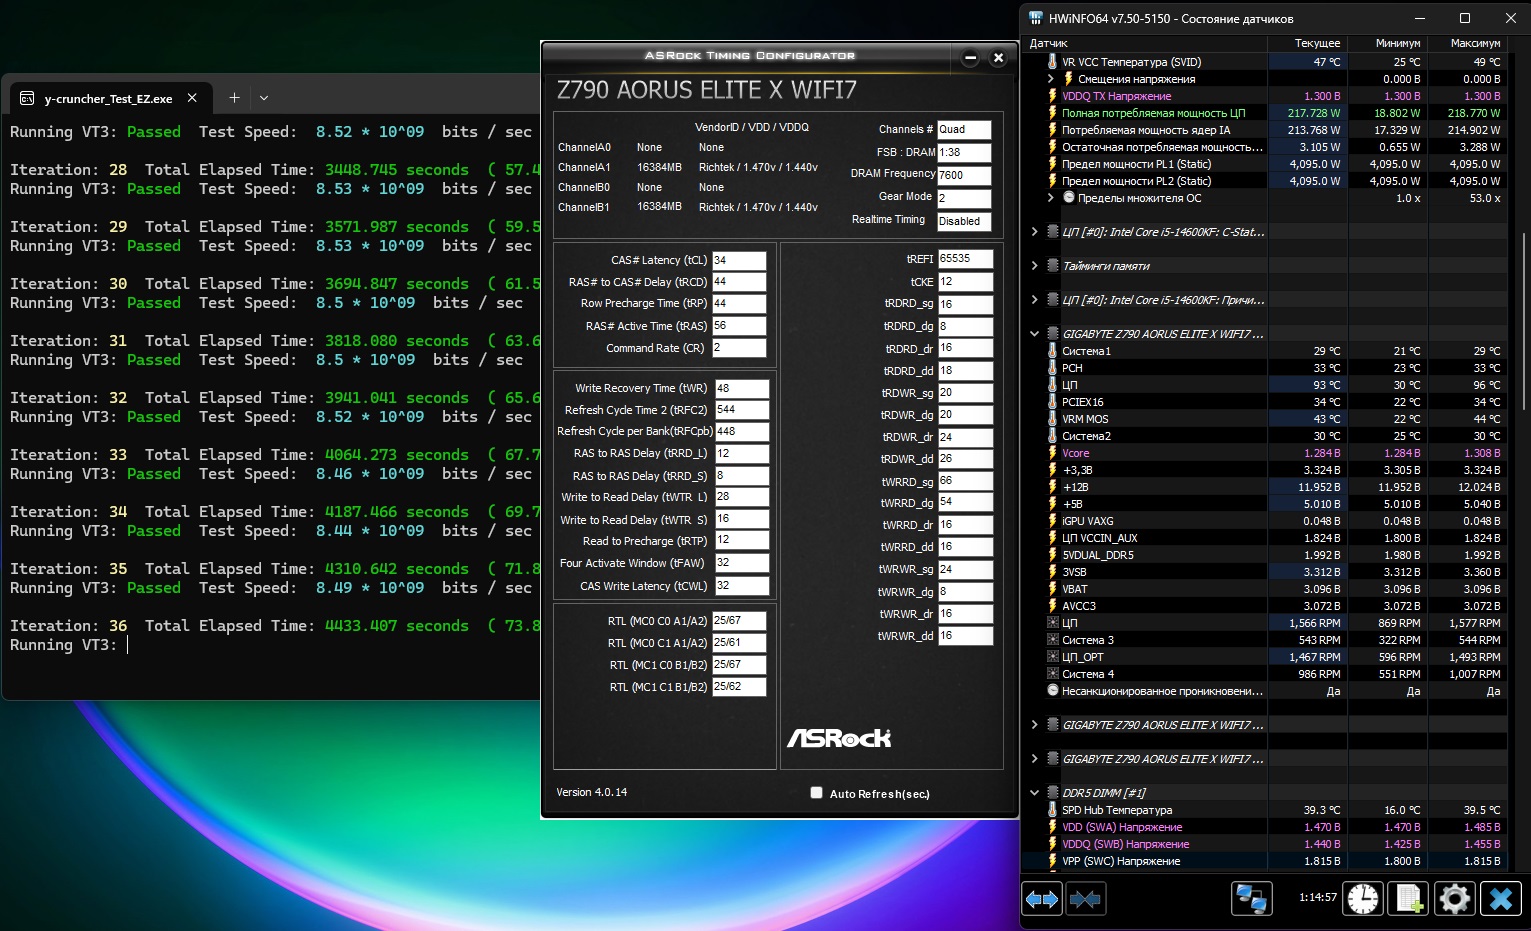This screenshot has height=931, width=1531.
Task: Click the lightning icon beside VPP (SWC) Напряжение
Action: point(1052,861)
